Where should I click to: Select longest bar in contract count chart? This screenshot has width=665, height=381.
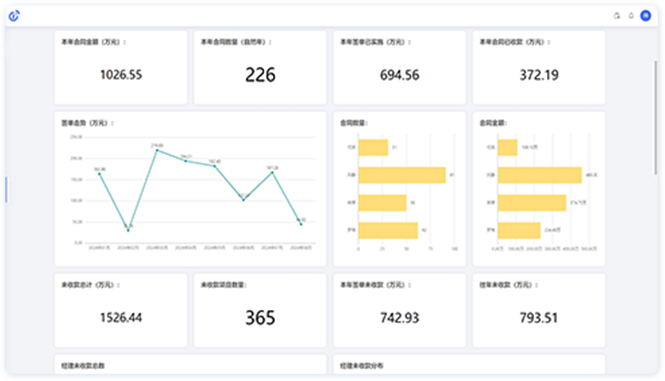pos(402,175)
